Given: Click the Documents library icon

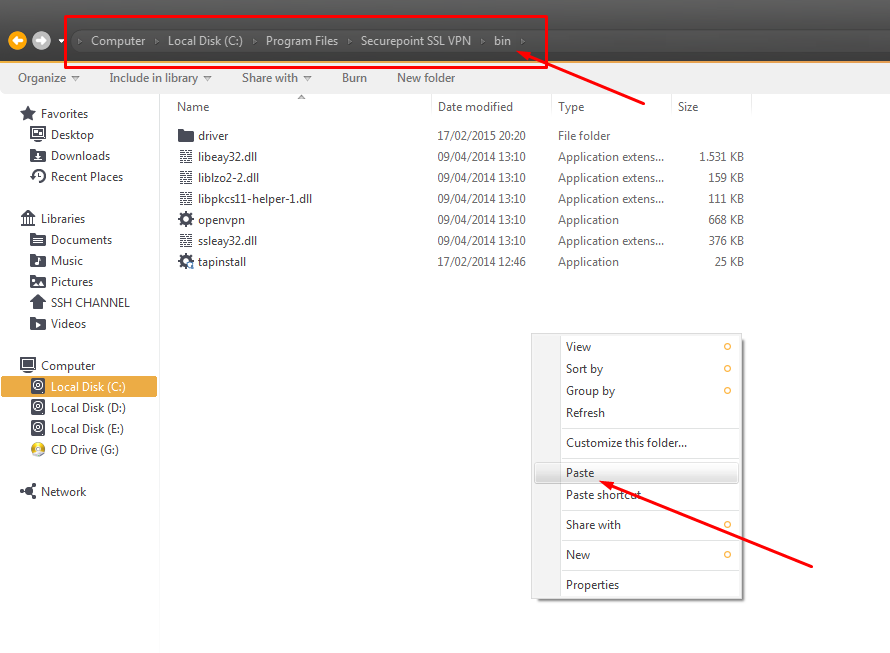Looking at the screenshot, I should [38, 240].
